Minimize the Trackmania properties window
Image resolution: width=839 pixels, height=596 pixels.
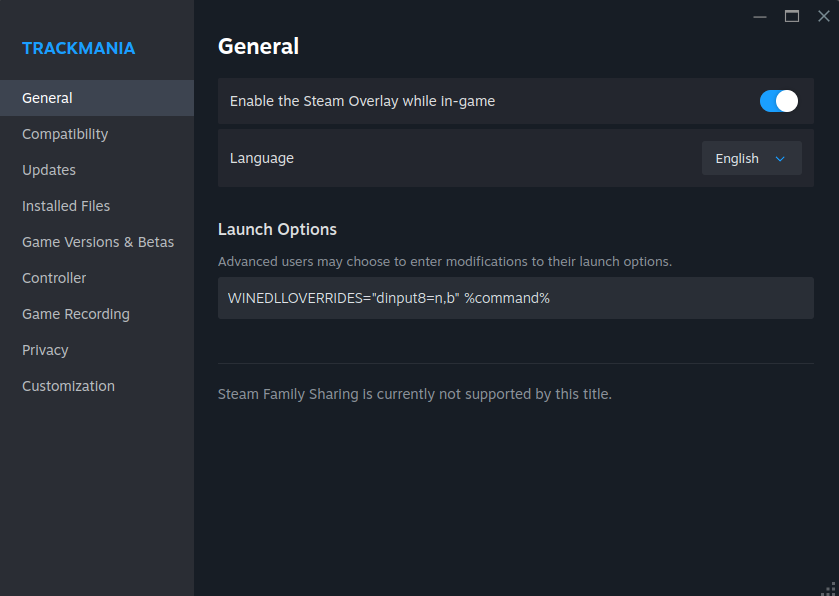tap(760, 17)
